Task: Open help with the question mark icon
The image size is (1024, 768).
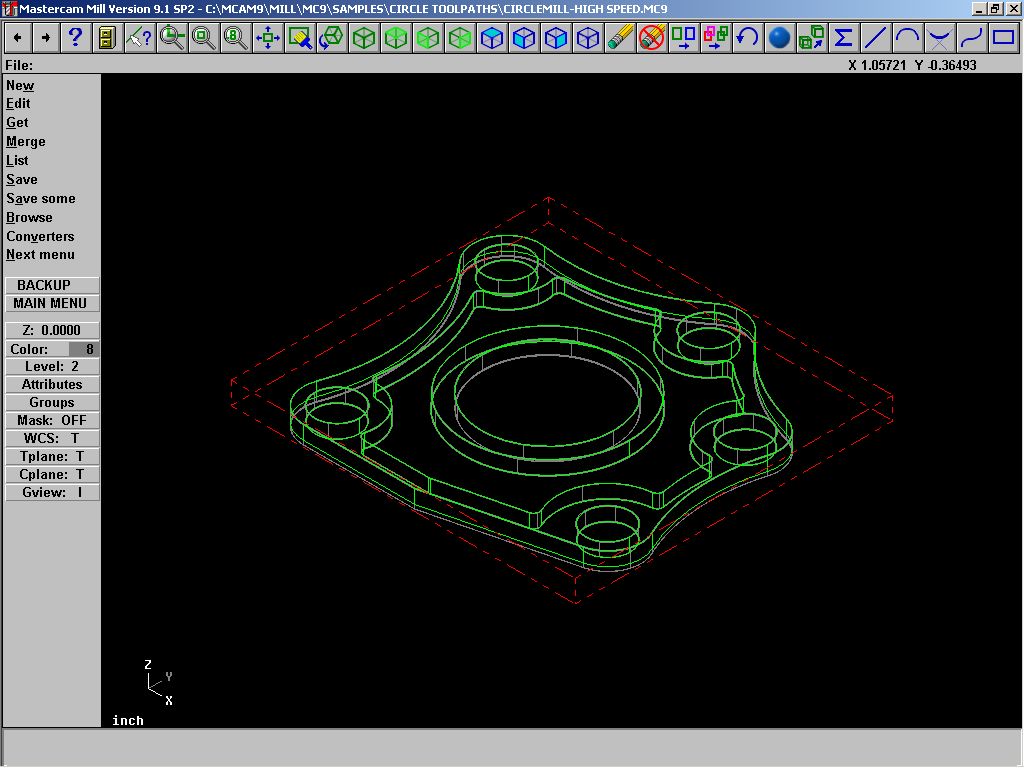Action: point(75,38)
